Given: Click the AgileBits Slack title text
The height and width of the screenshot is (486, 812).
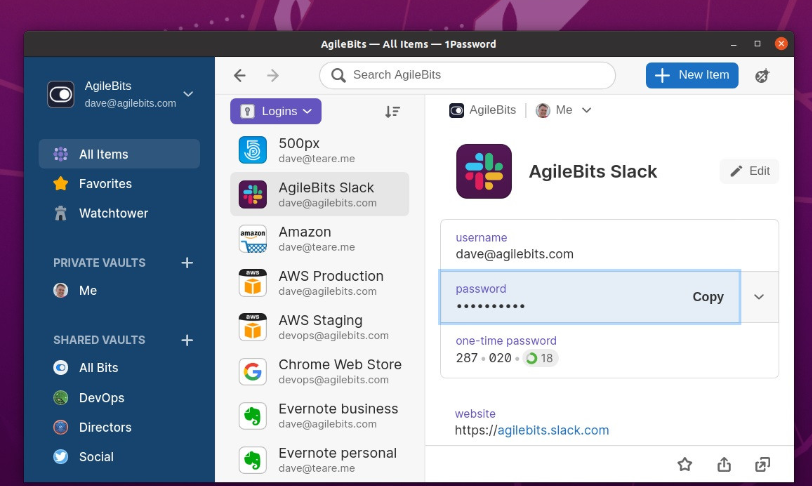Looking at the screenshot, I should [592, 171].
